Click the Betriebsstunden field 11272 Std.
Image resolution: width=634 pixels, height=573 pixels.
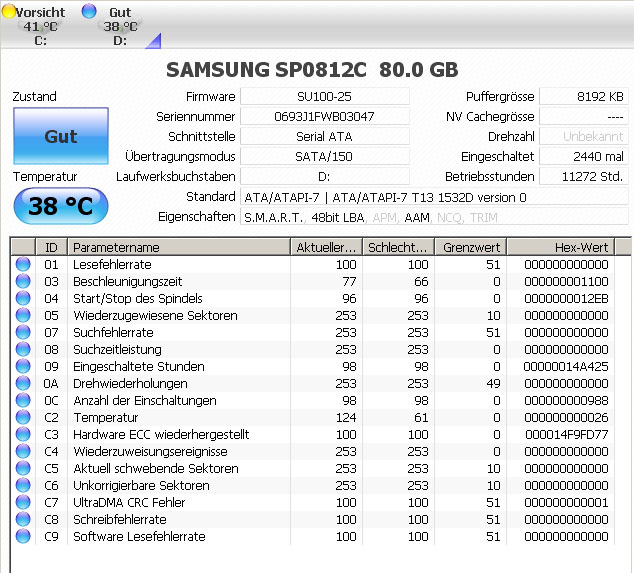click(x=584, y=176)
